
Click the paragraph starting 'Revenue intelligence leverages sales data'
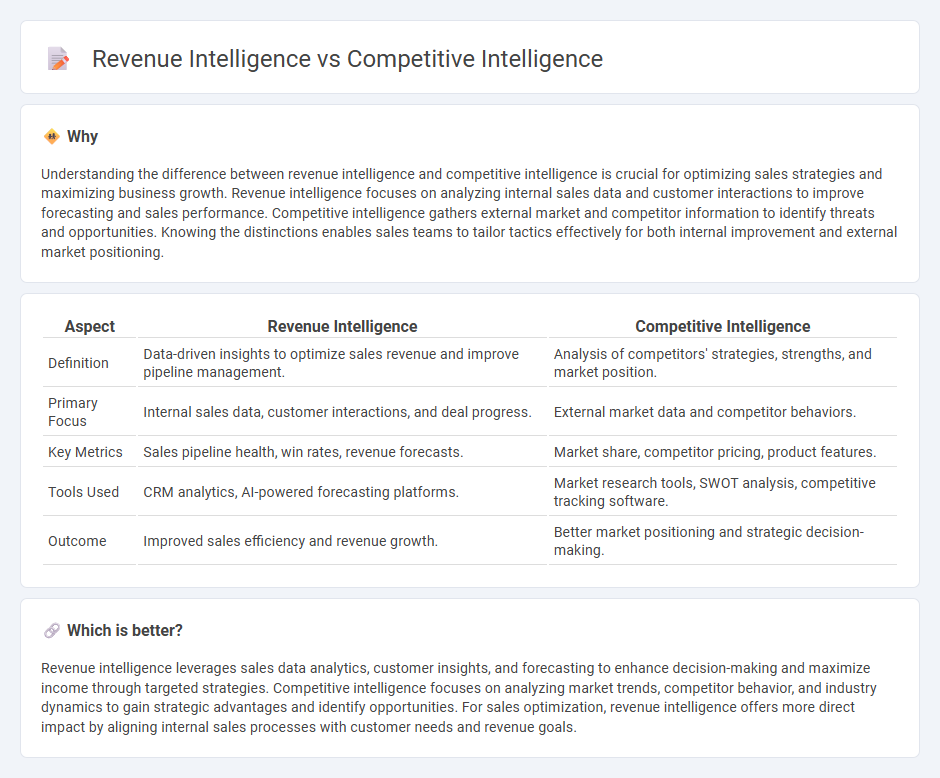[459, 697]
